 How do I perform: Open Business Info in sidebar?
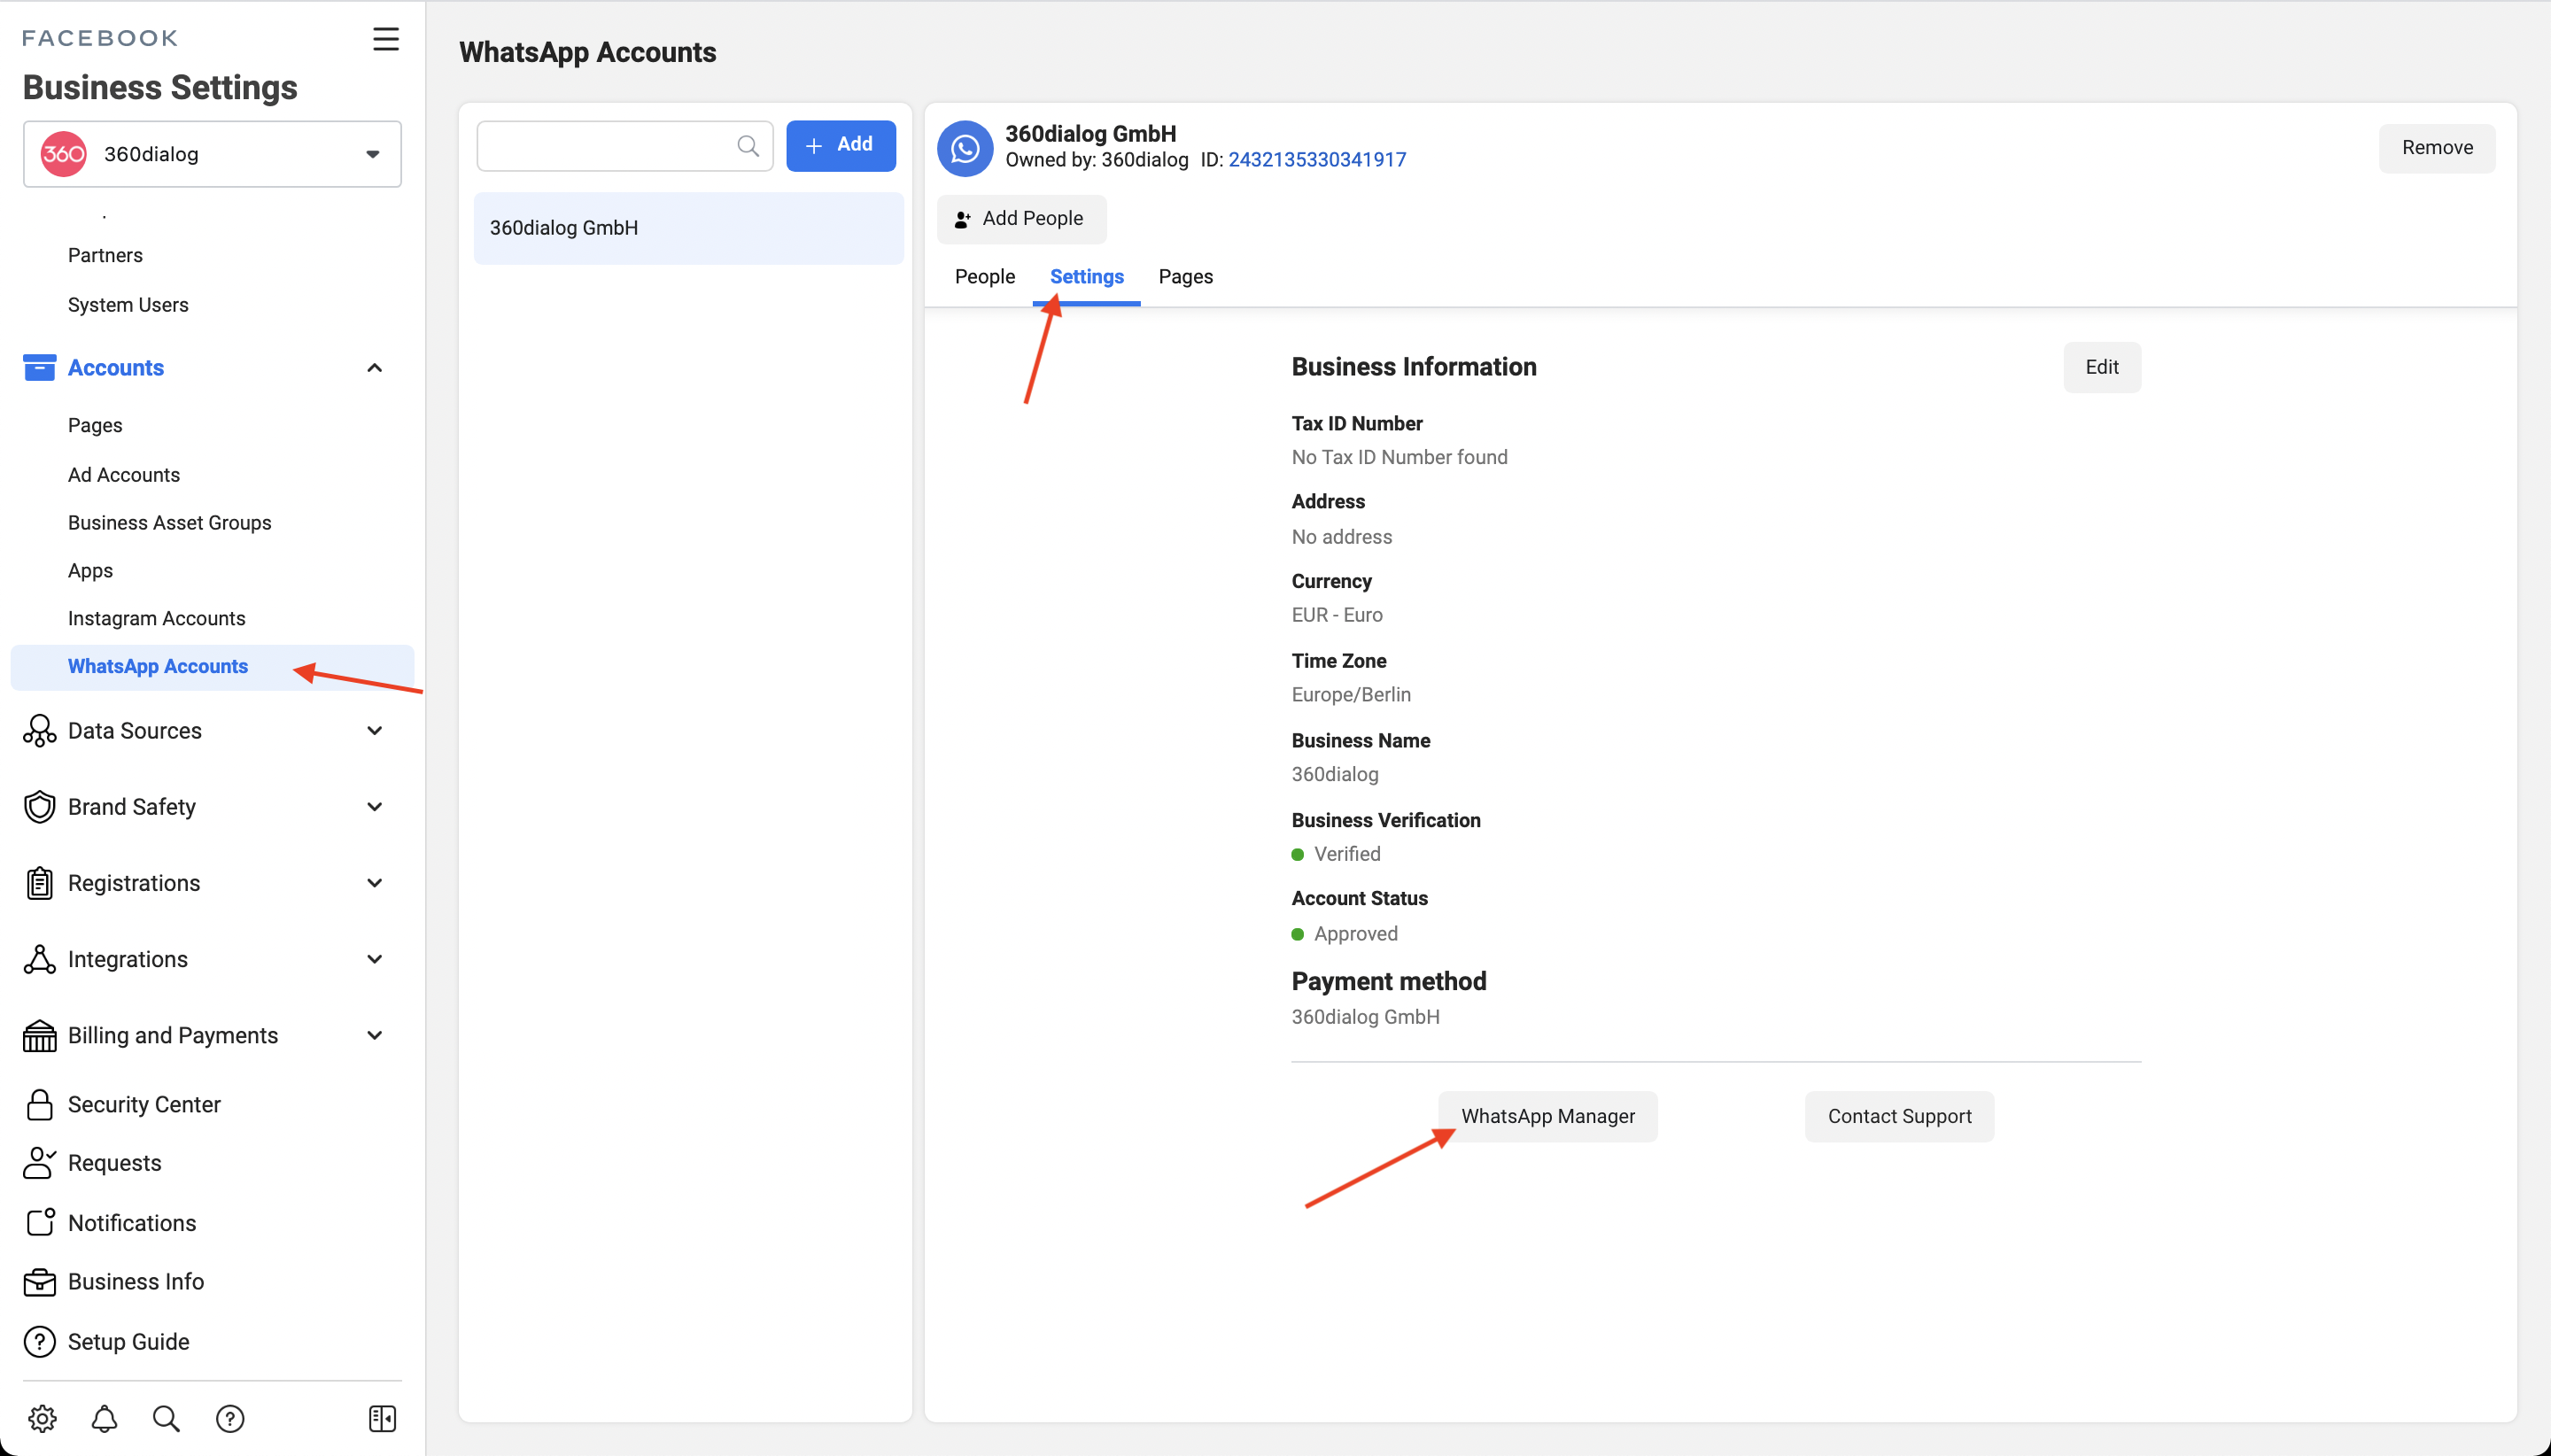[136, 1281]
